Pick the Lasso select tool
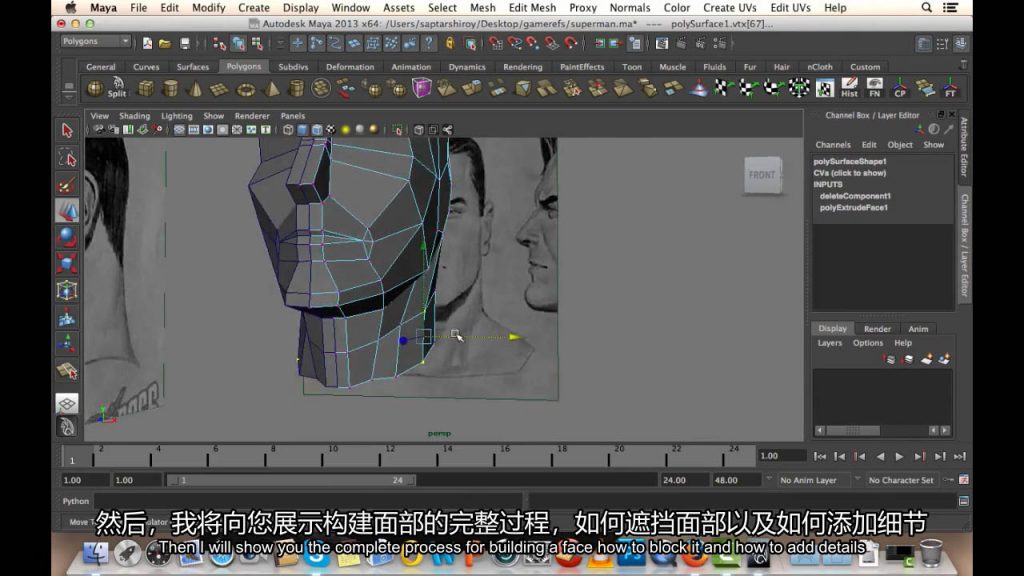The width and height of the screenshot is (1024, 576). tap(67, 157)
